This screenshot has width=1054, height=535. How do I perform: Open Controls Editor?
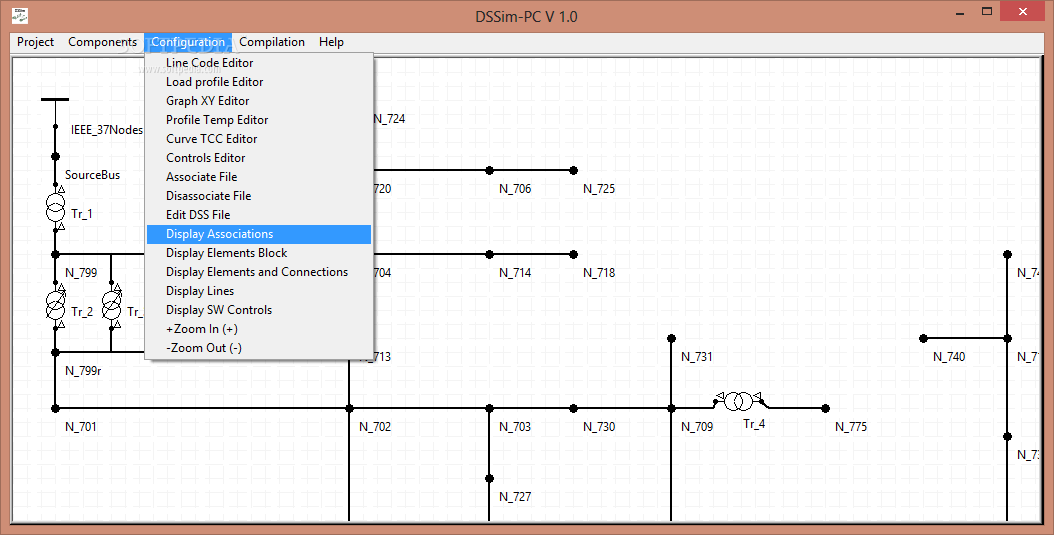coord(259,158)
